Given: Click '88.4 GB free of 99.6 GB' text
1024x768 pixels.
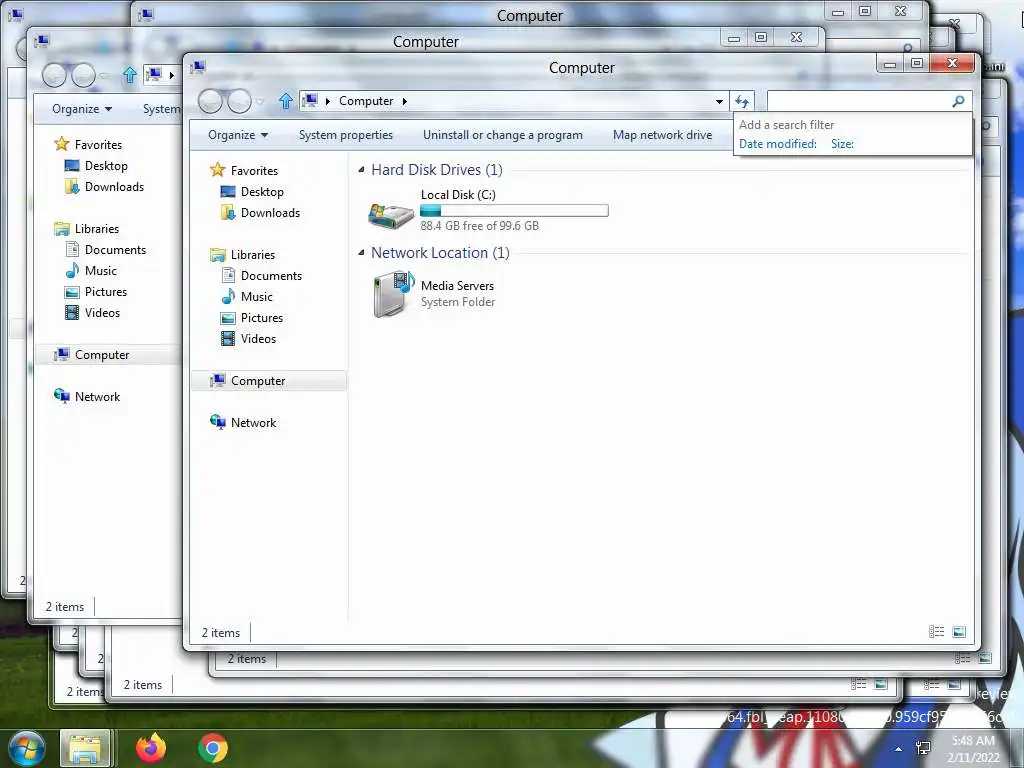Looking at the screenshot, I should pos(479,226).
